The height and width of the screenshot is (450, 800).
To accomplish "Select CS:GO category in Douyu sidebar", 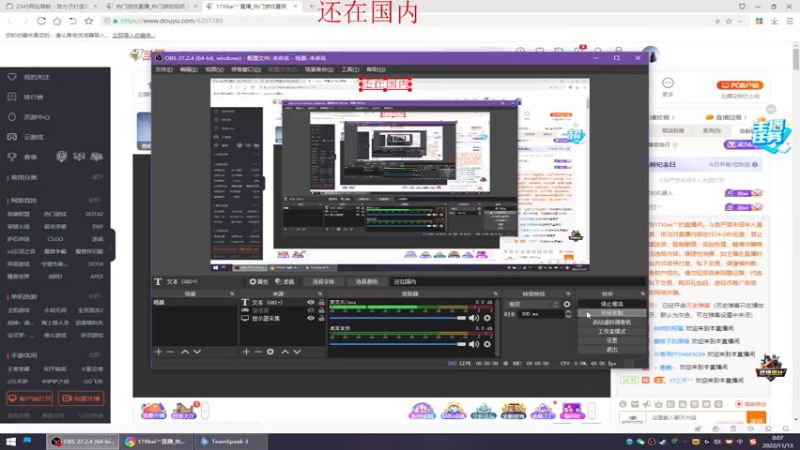I will (55, 239).
